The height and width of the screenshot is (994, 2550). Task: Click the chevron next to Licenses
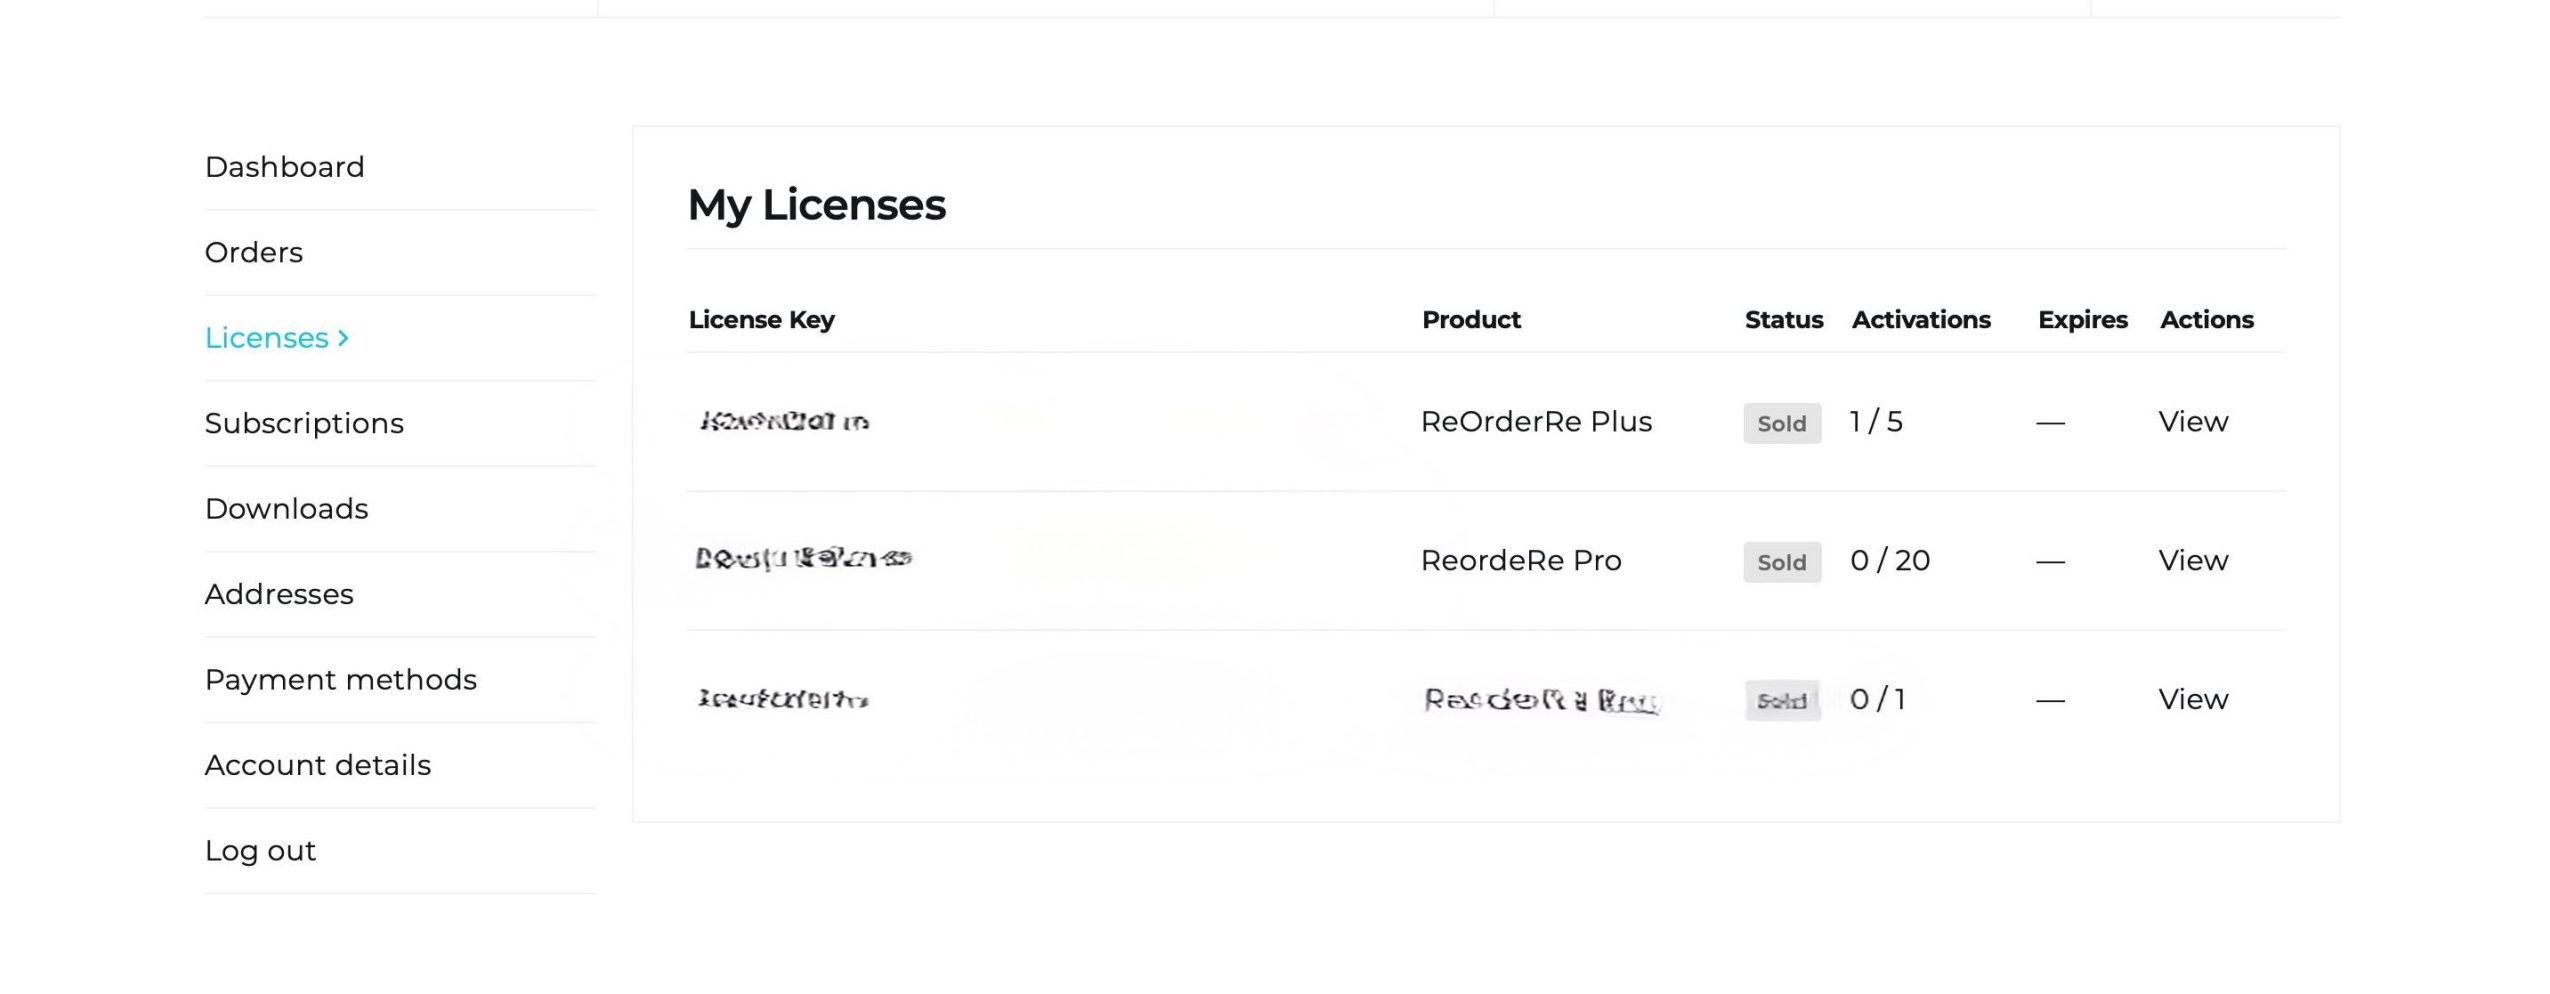[x=343, y=338]
